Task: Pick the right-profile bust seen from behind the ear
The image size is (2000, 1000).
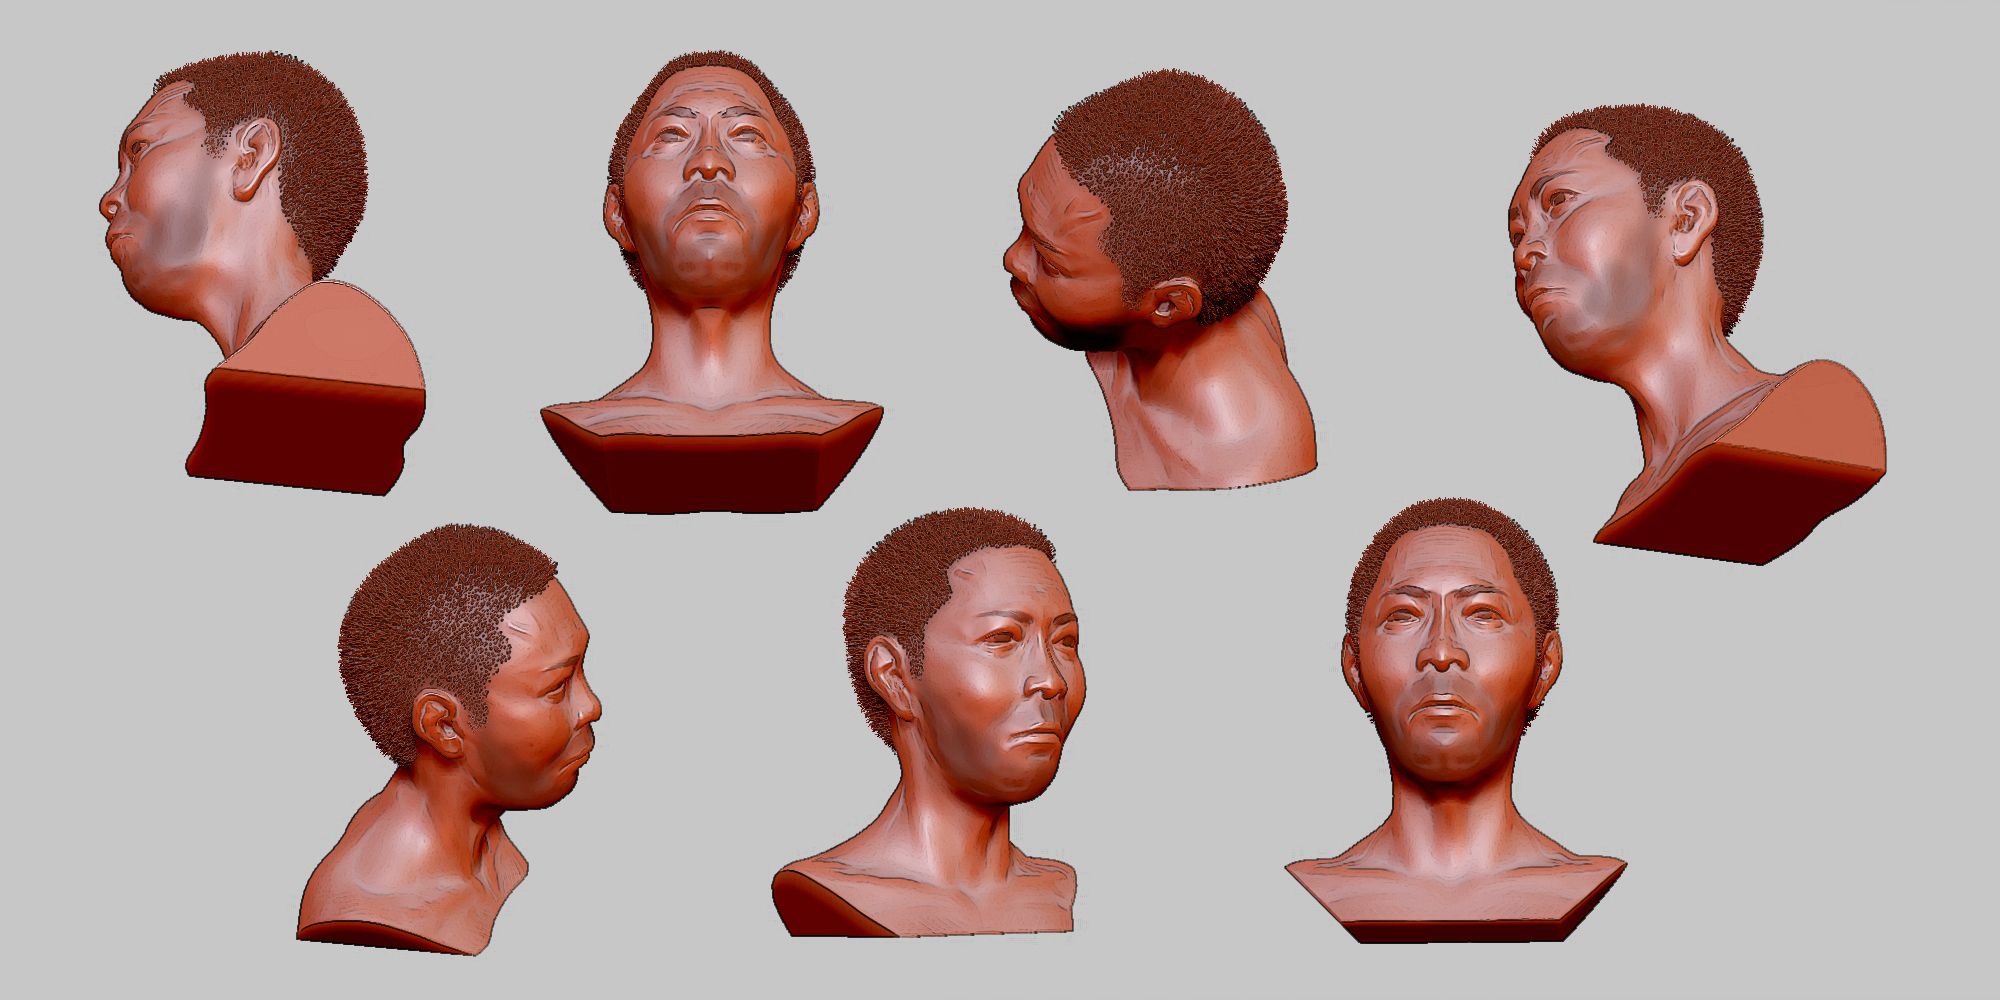Action: [450, 738]
